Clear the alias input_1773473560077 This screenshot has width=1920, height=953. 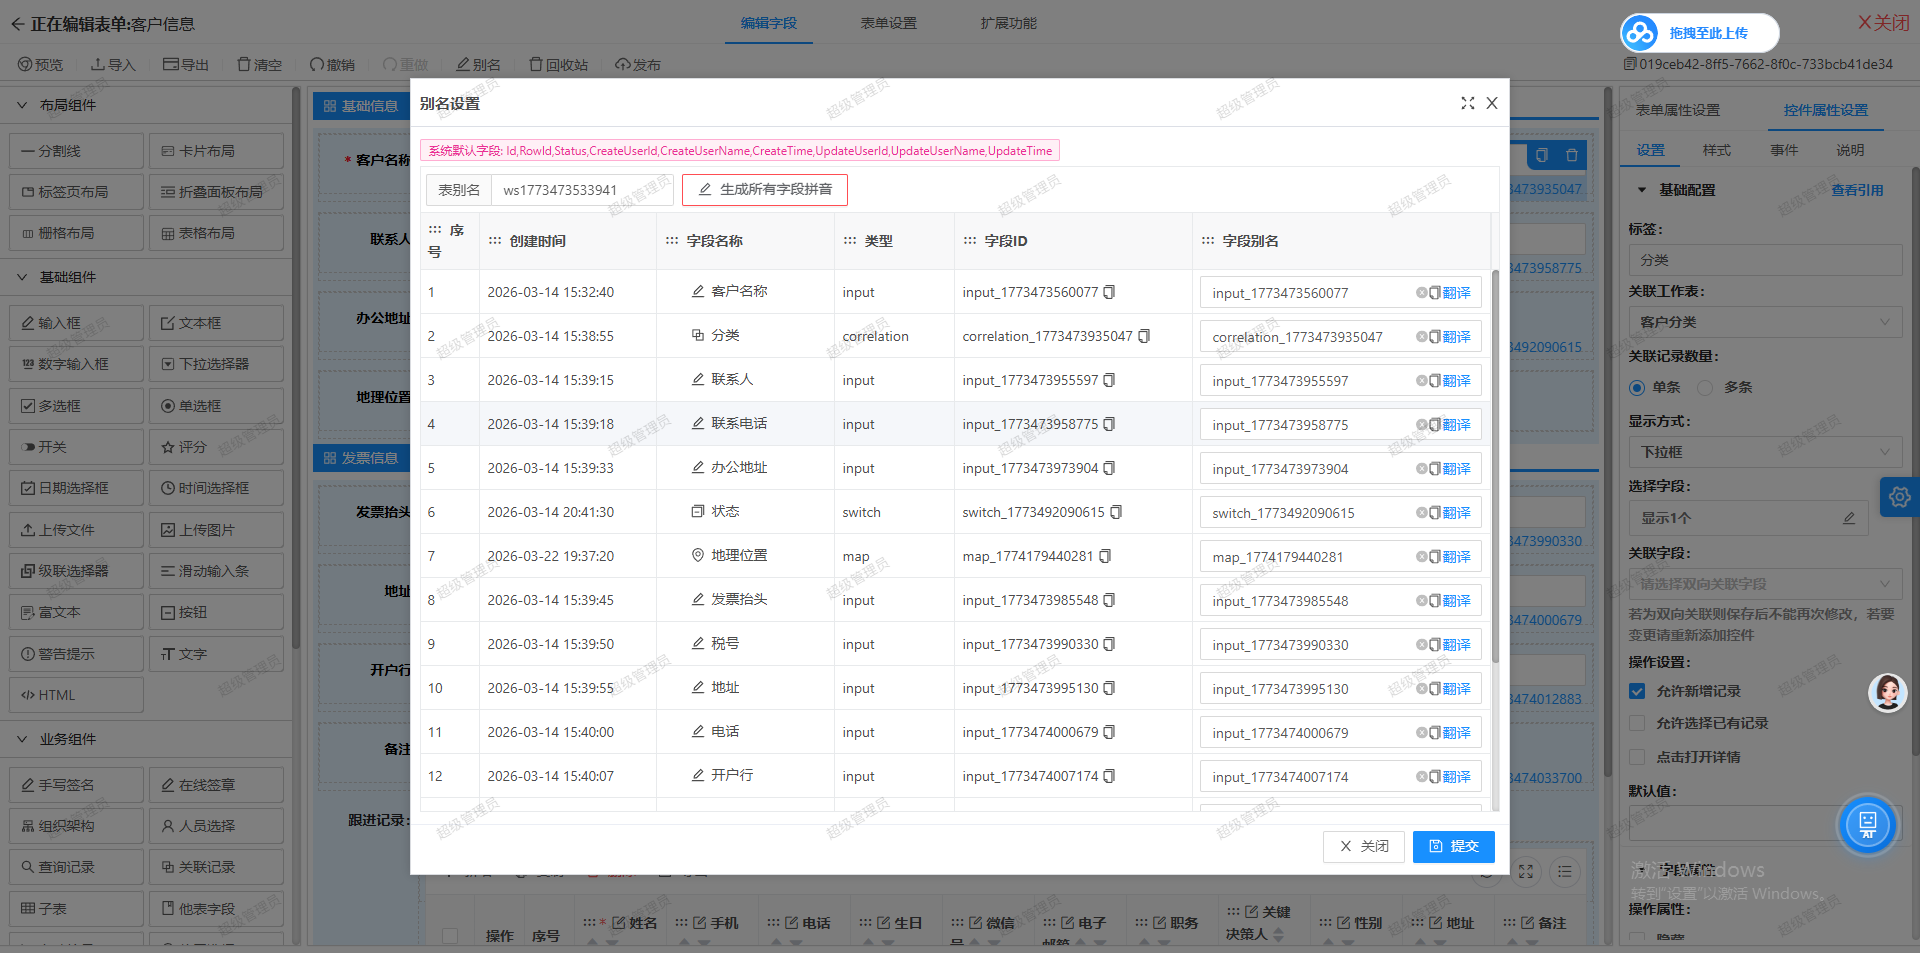pos(1421,293)
